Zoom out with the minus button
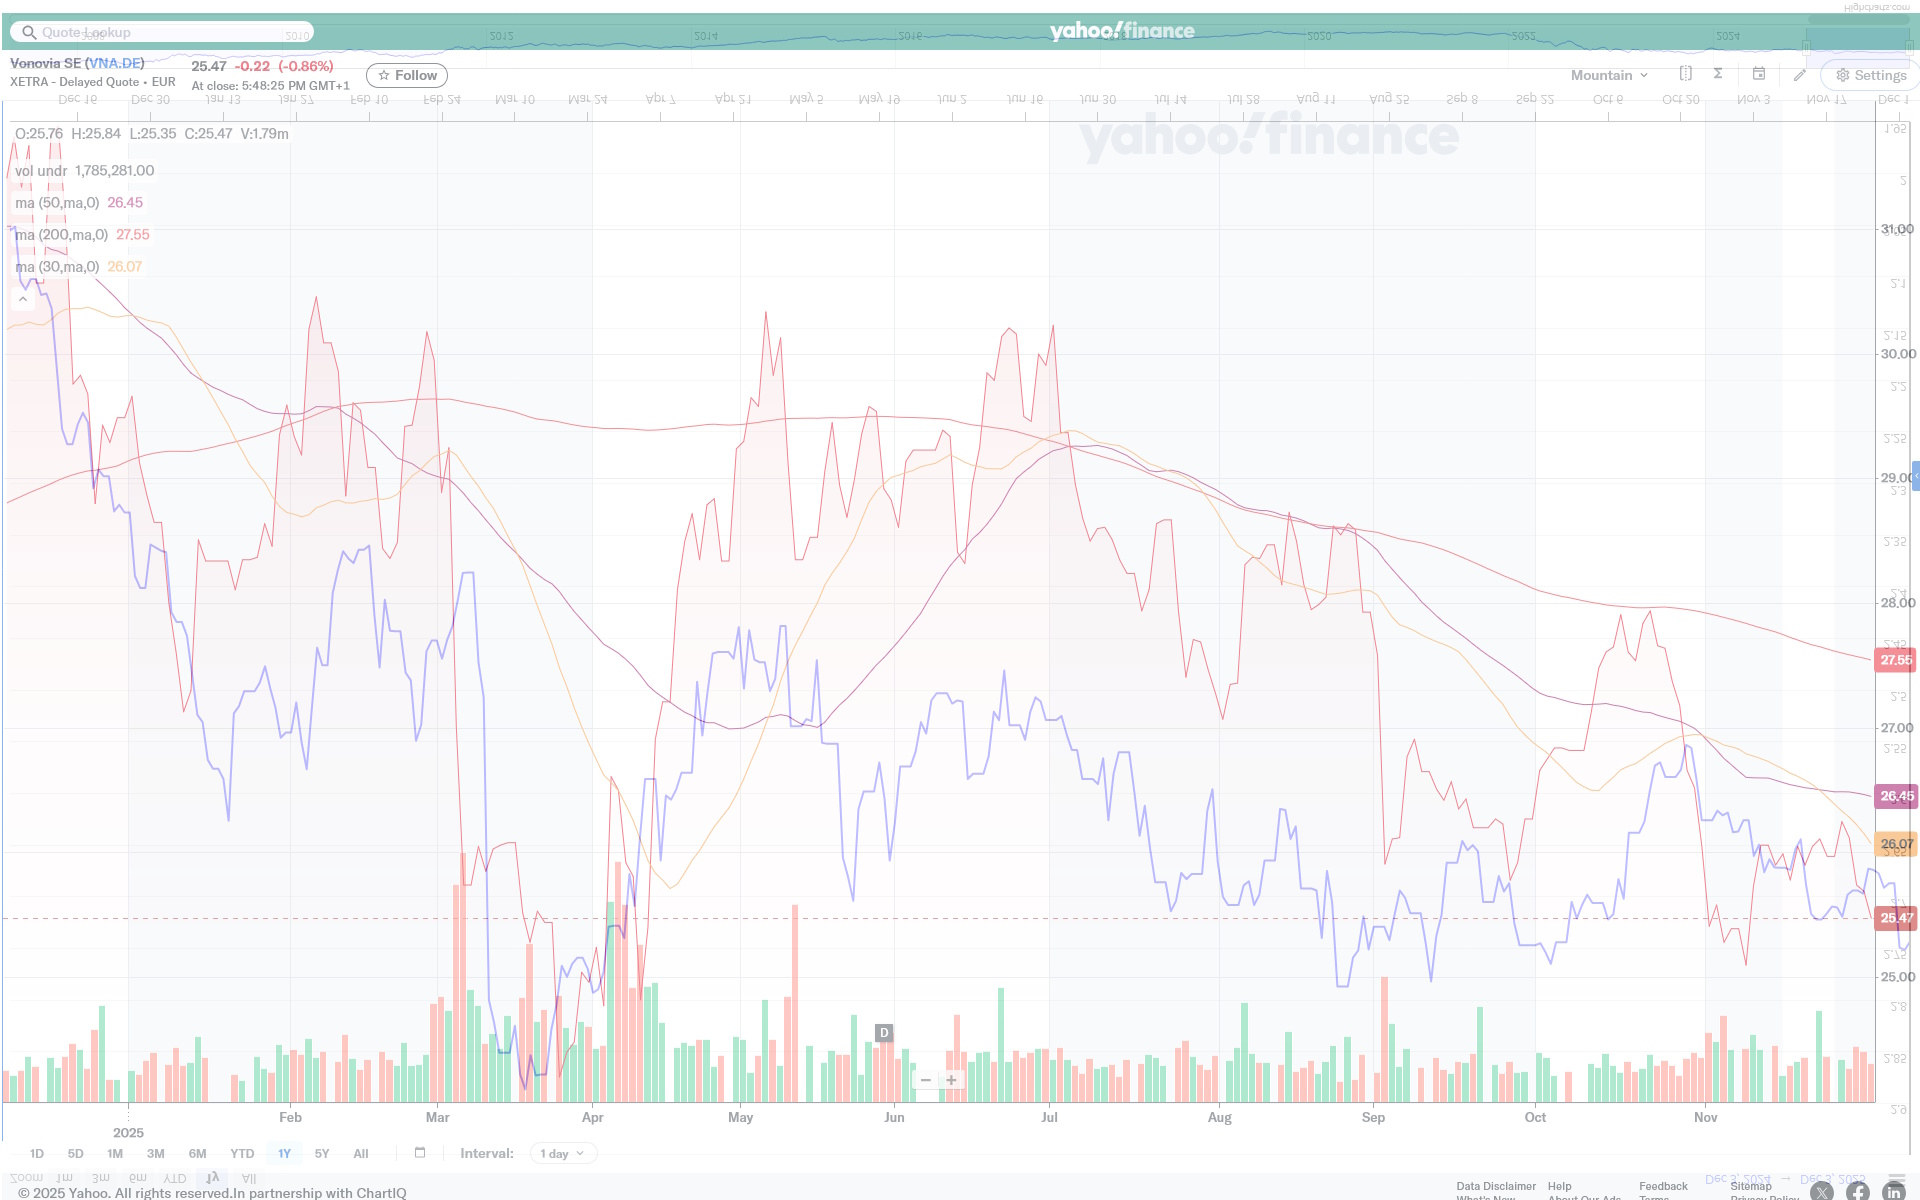The width and height of the screenshot is (1920, 1200). (926, 1080)
